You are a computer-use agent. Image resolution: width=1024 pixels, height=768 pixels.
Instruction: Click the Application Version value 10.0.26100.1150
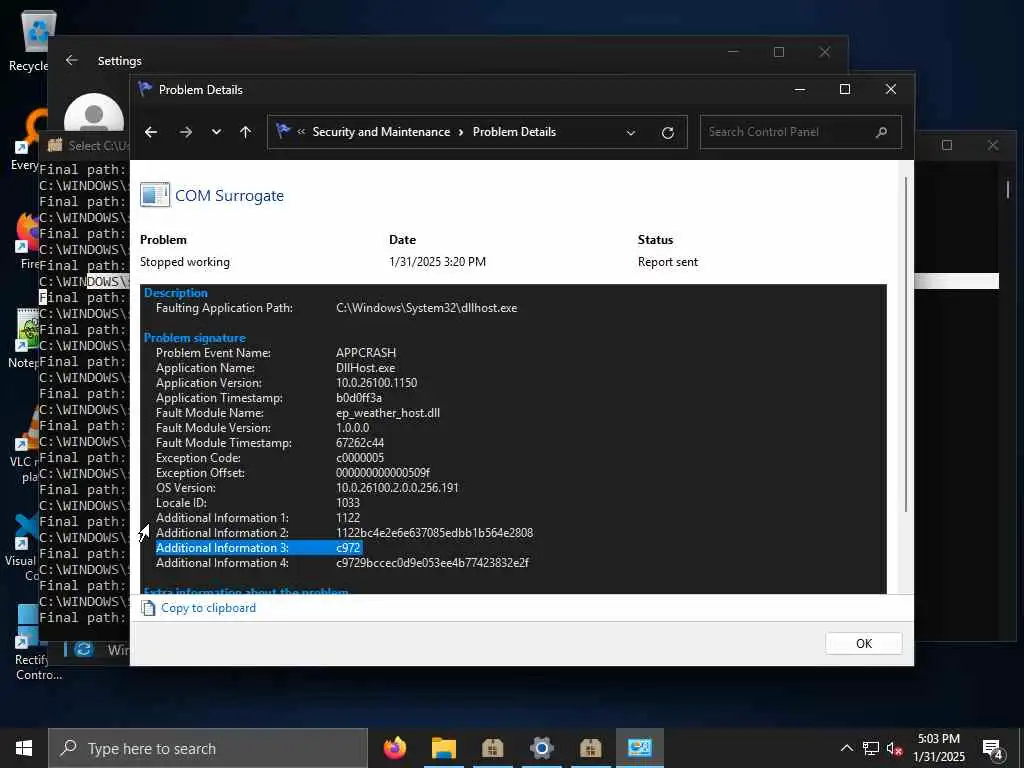click(x=376, y=383)
